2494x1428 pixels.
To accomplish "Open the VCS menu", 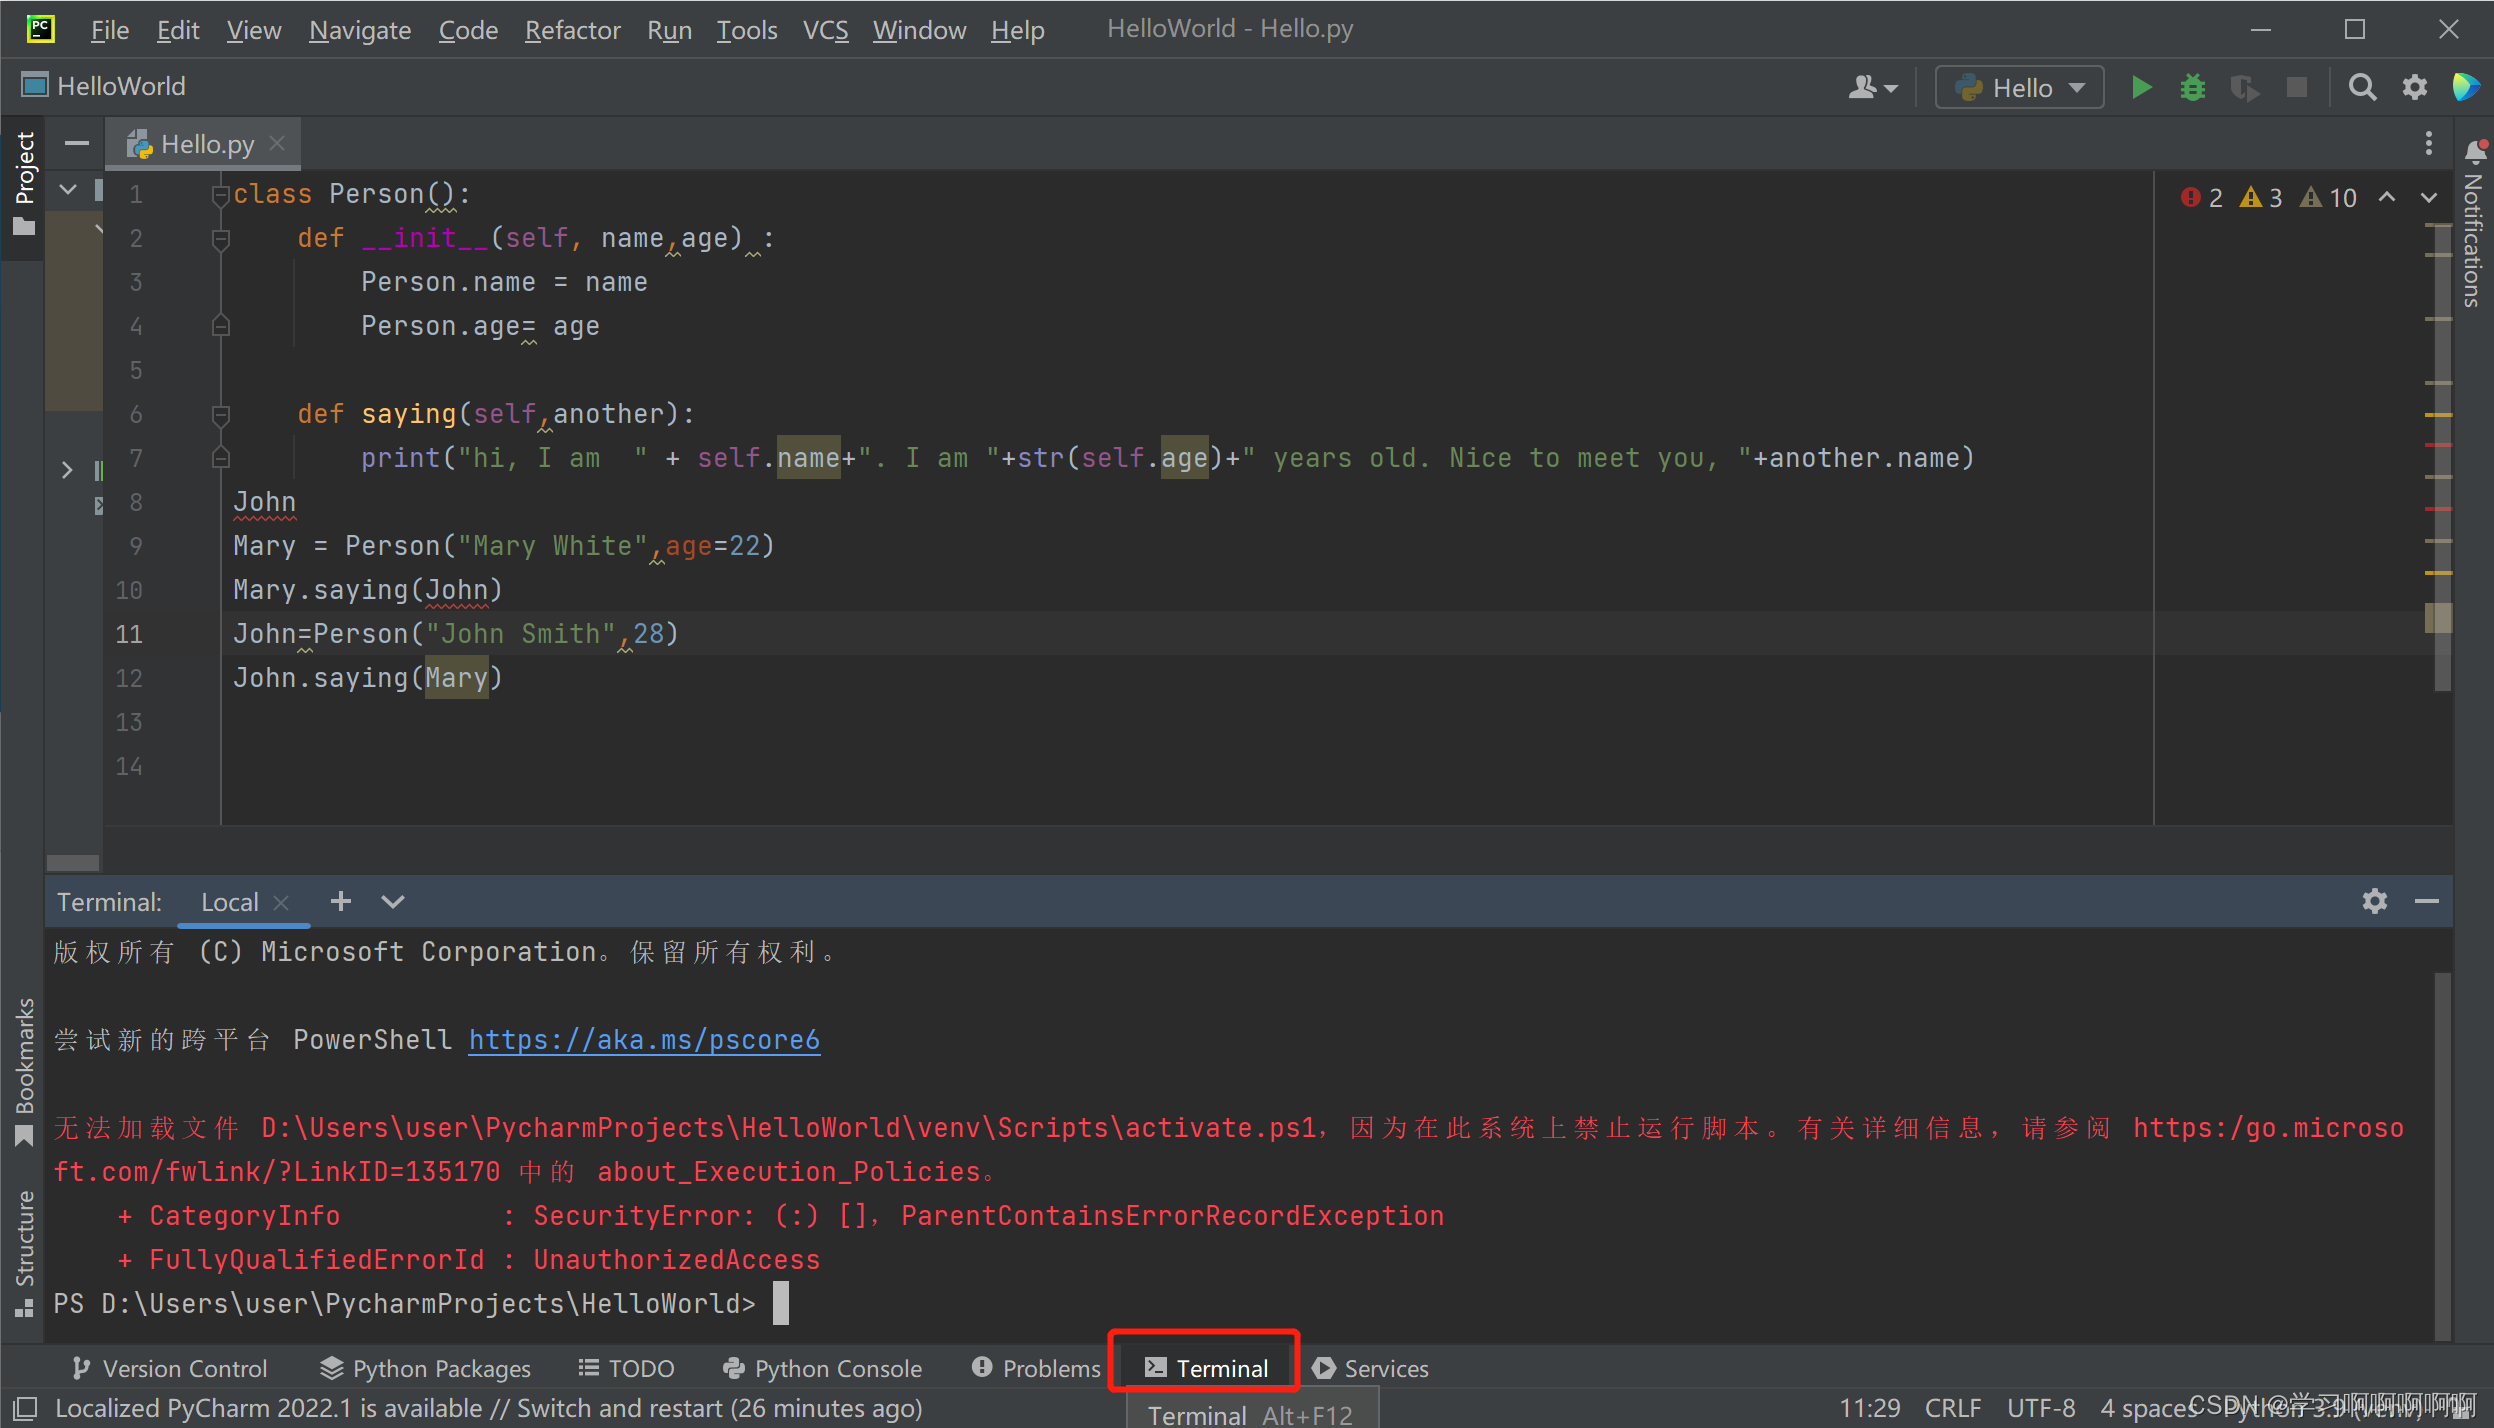I will (825, 30).
